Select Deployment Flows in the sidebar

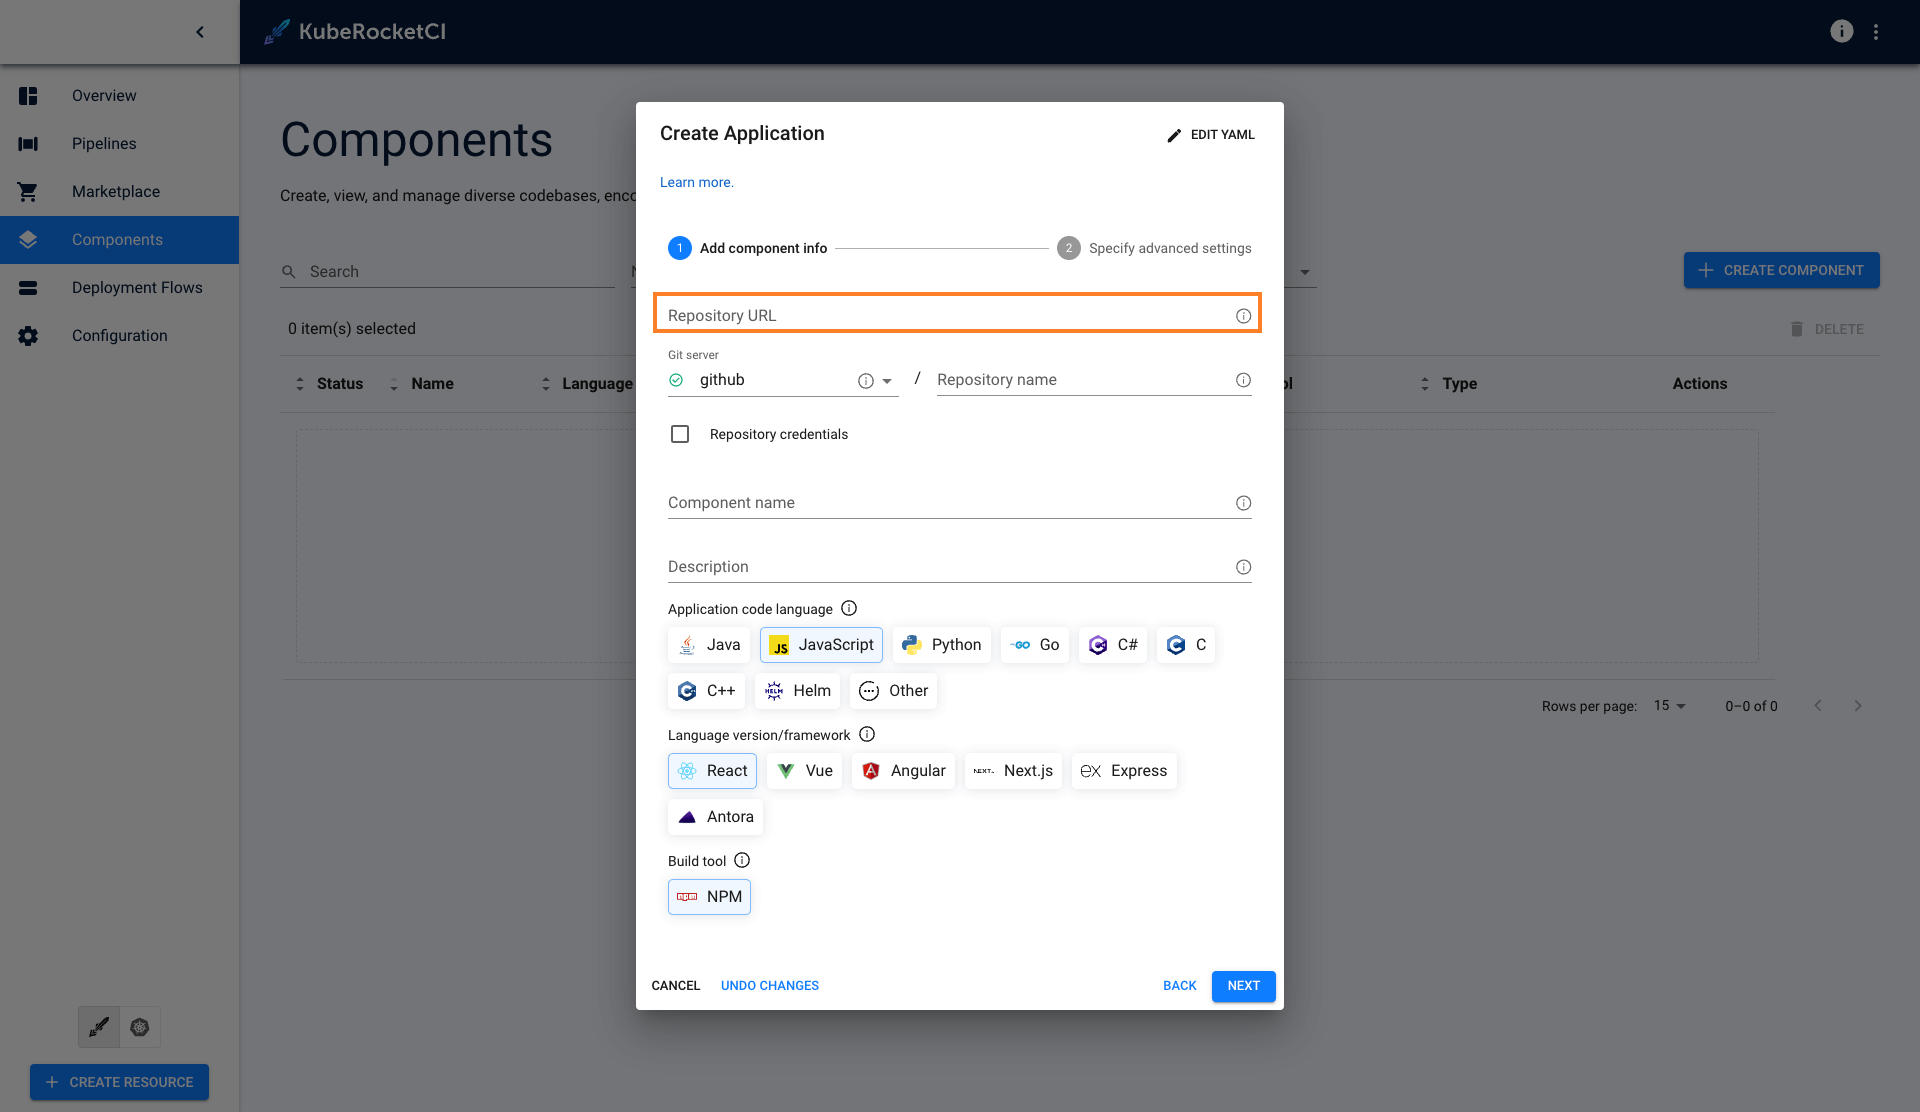click(137, 287)
